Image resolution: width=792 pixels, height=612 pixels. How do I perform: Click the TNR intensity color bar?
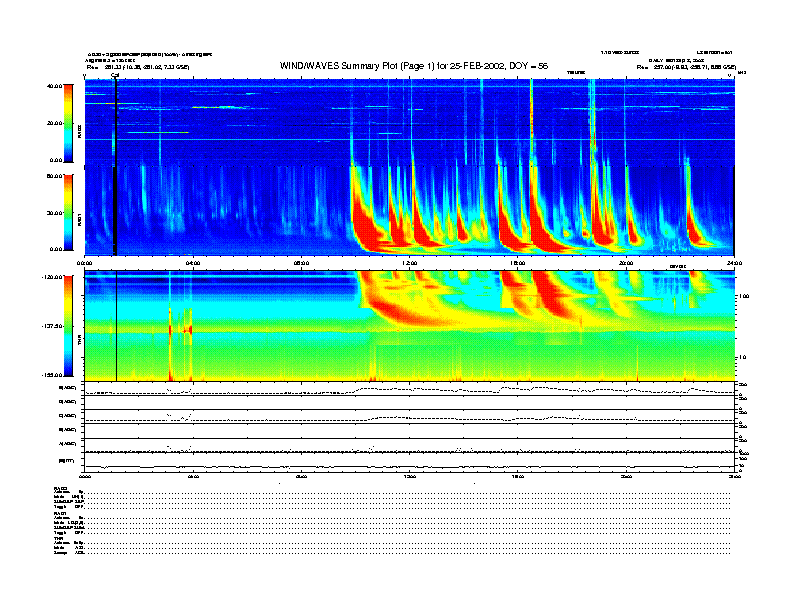click(68, 326)
